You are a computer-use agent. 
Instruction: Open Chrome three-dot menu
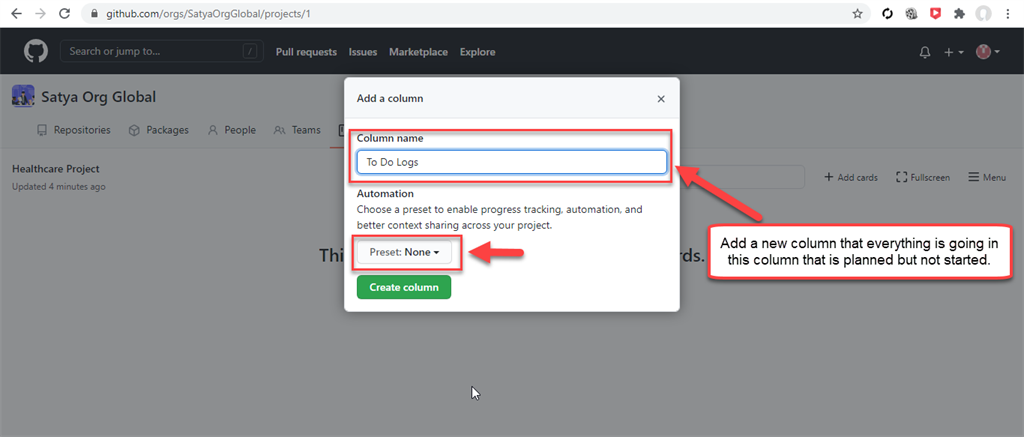tap(1009, 14)
